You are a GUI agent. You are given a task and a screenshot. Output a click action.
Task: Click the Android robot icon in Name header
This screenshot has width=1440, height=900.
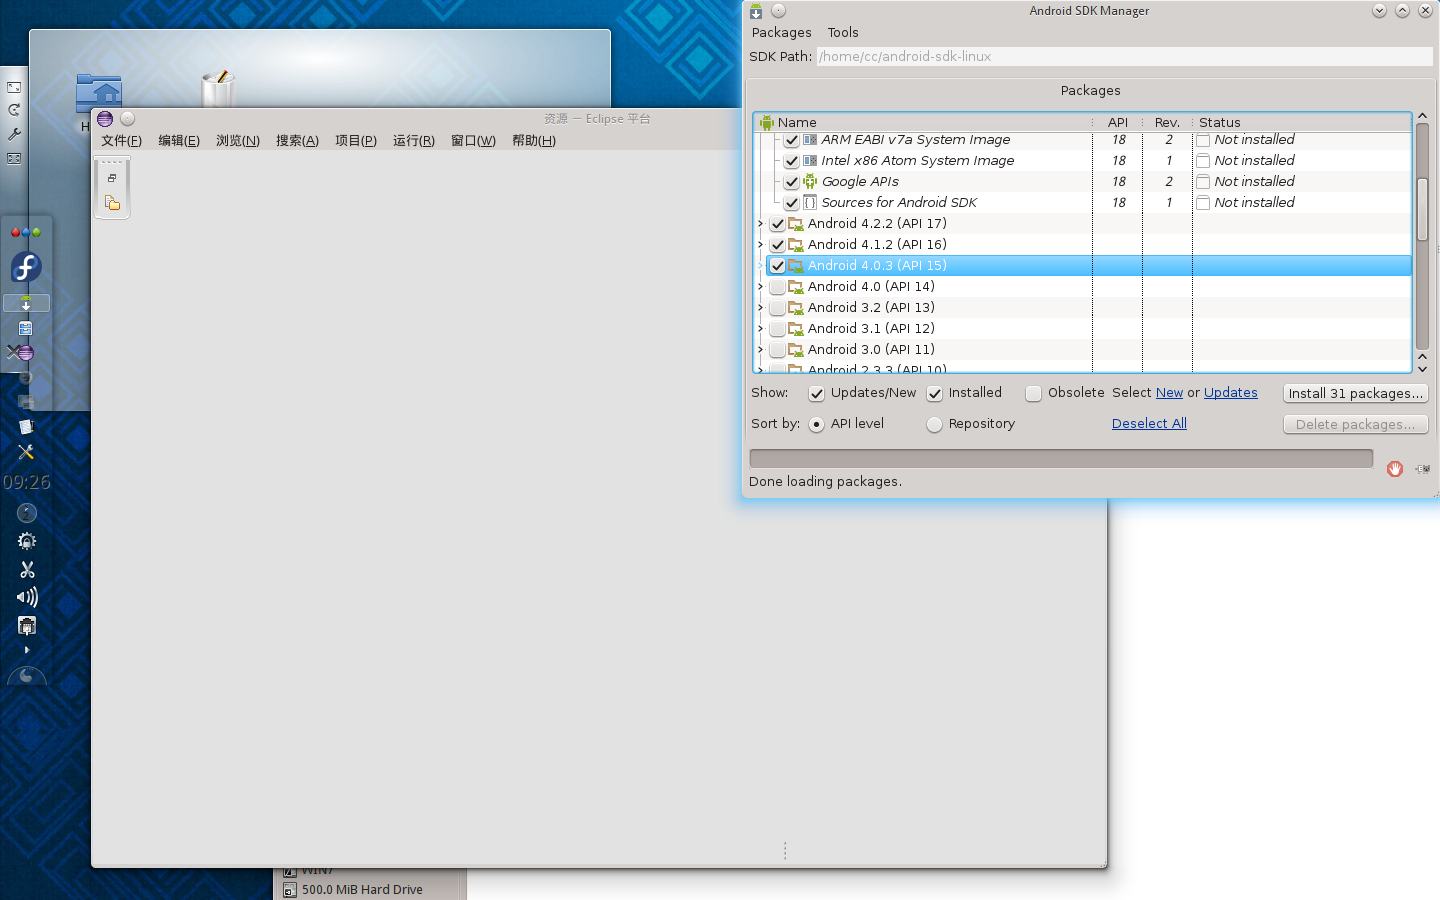766,122
